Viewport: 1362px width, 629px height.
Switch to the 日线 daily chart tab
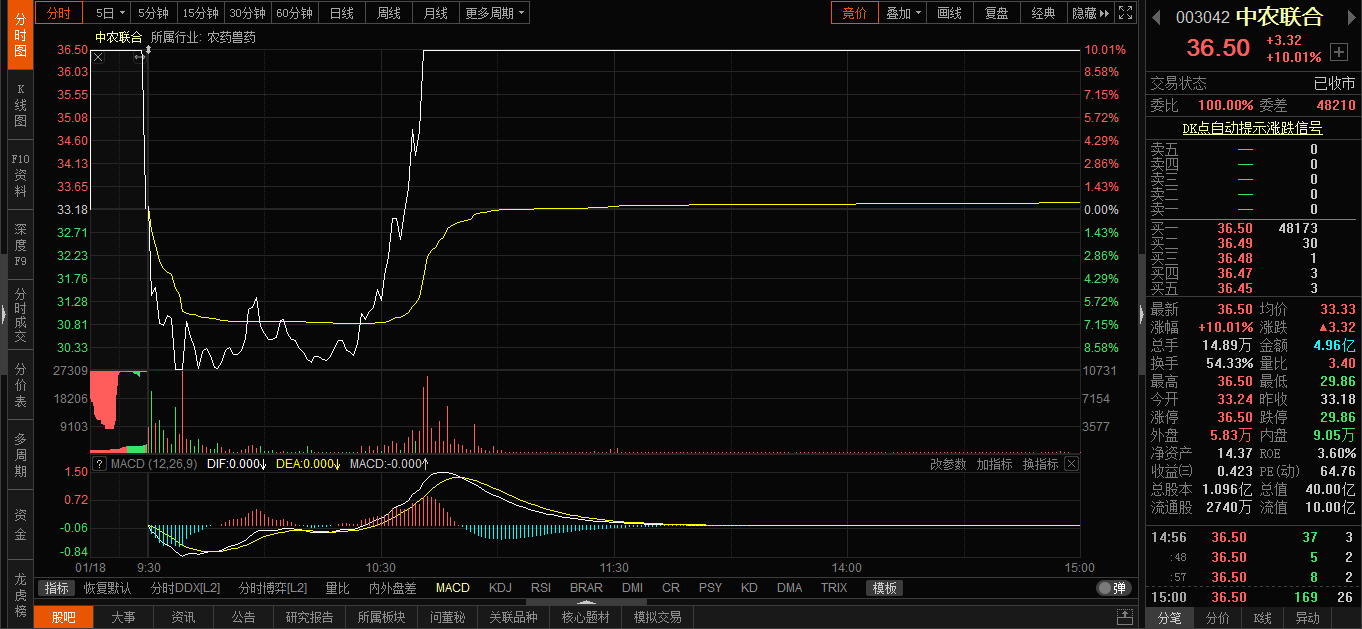[342, 13]
